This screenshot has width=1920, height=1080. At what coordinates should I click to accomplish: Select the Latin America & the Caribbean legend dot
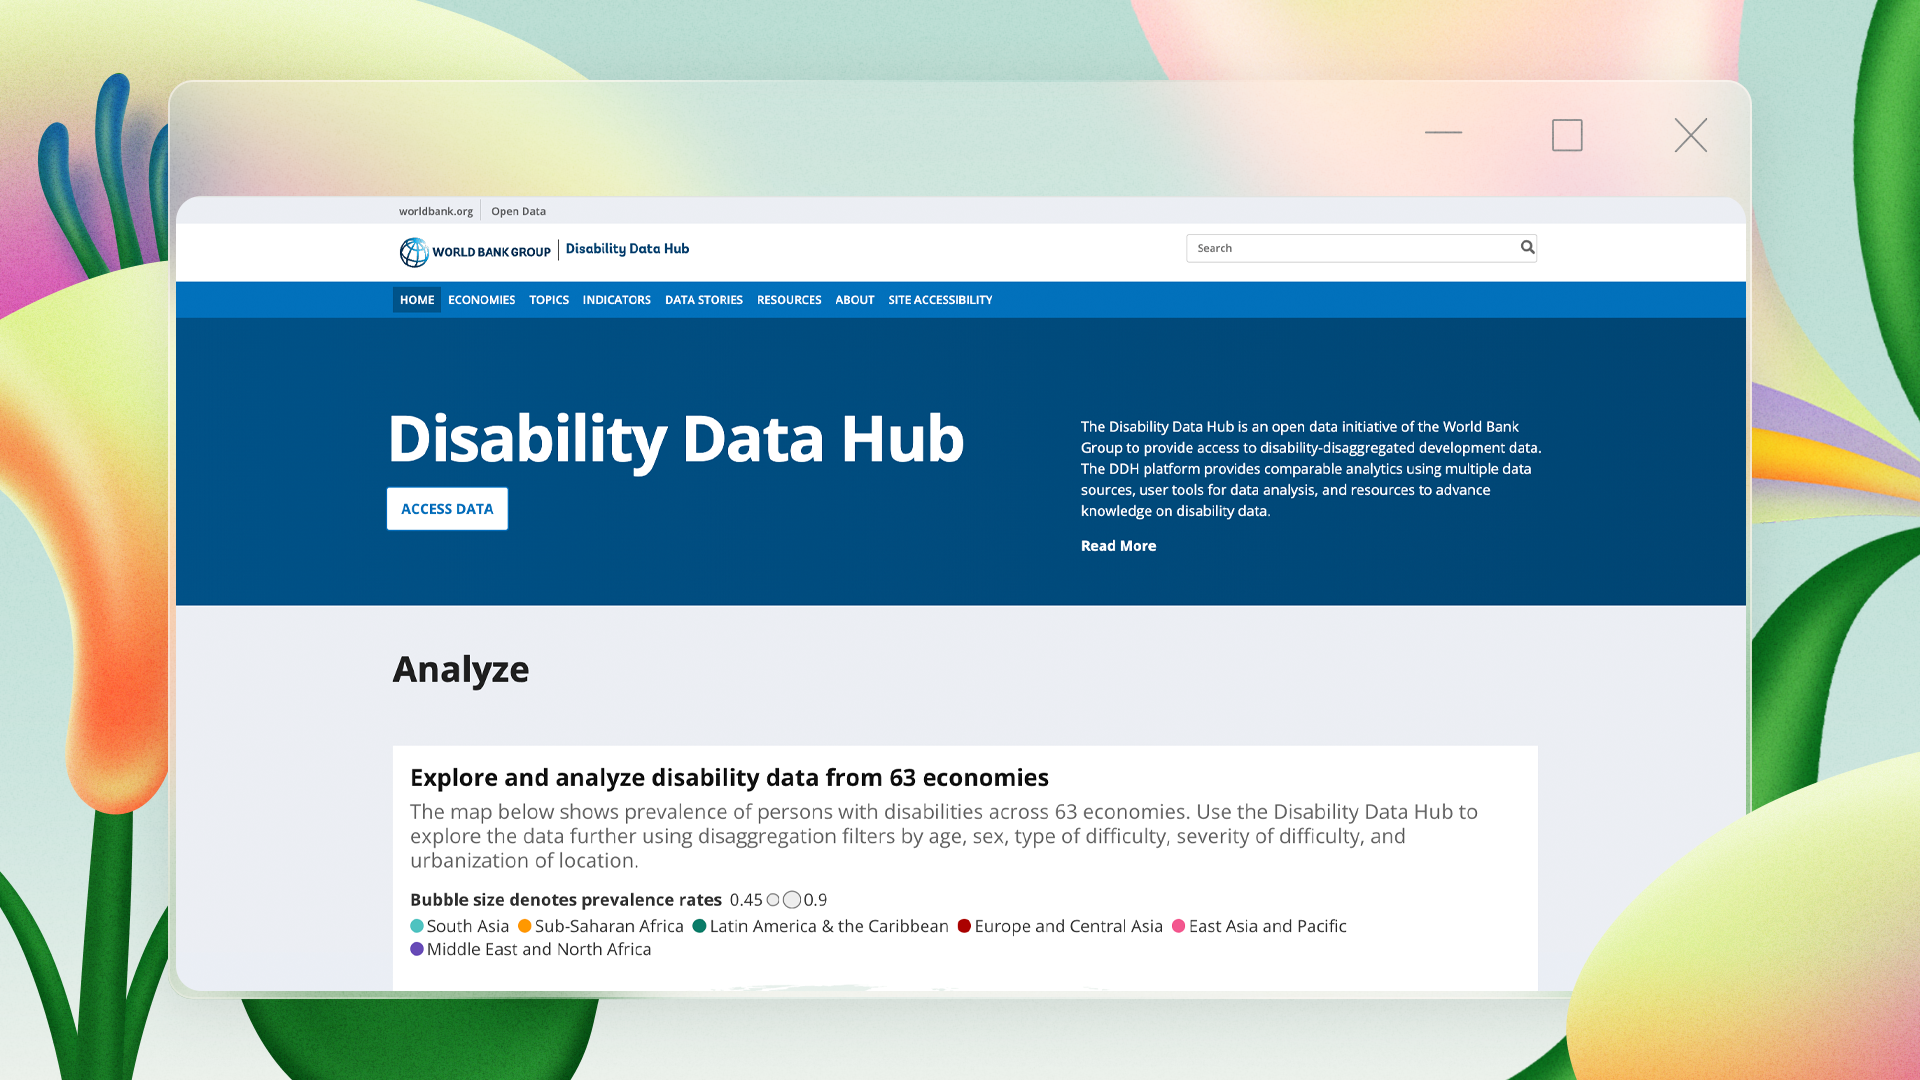[x=698, y=926]
